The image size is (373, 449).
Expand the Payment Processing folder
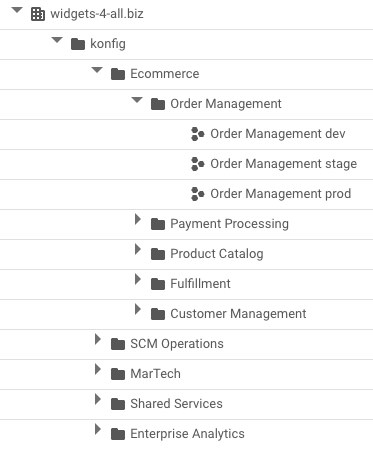pyautogui.click(x=138, y=219)
